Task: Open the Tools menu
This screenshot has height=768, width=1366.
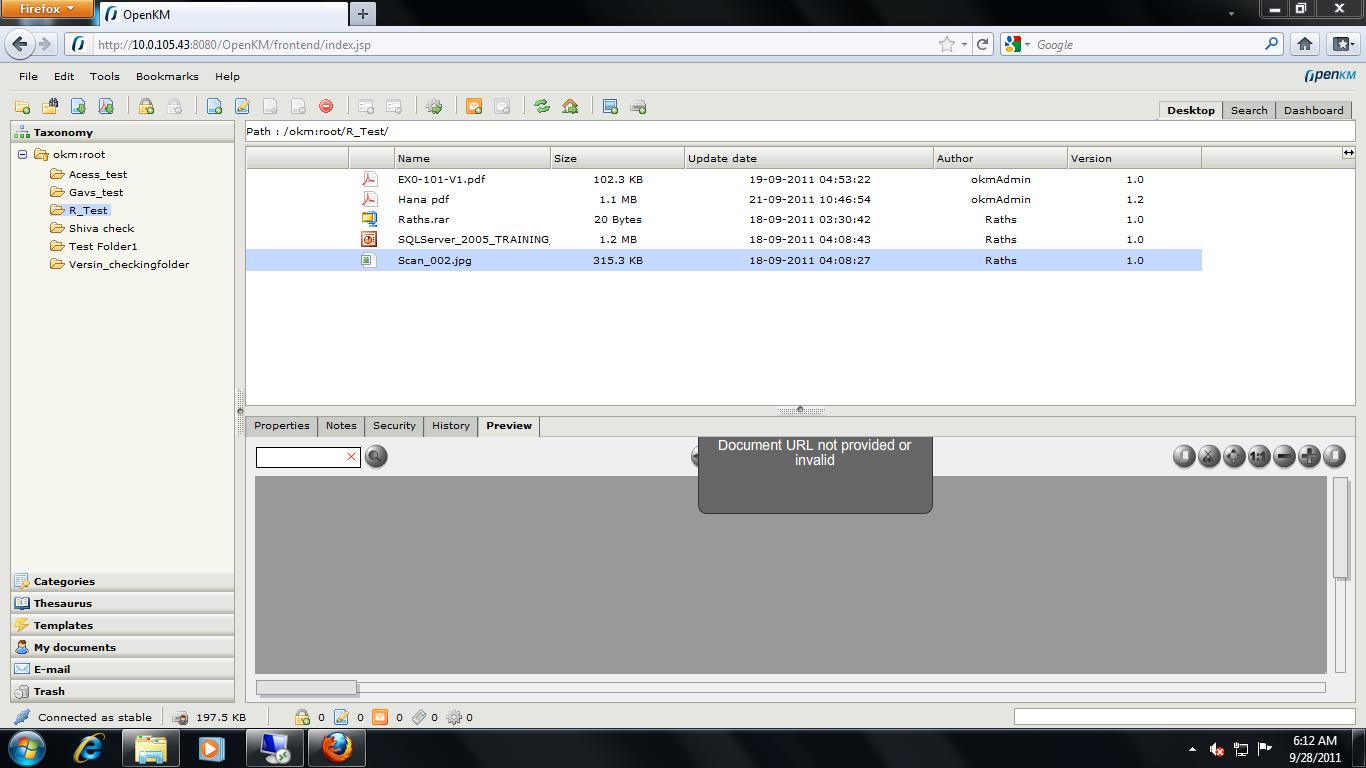Action: [104, 76]
